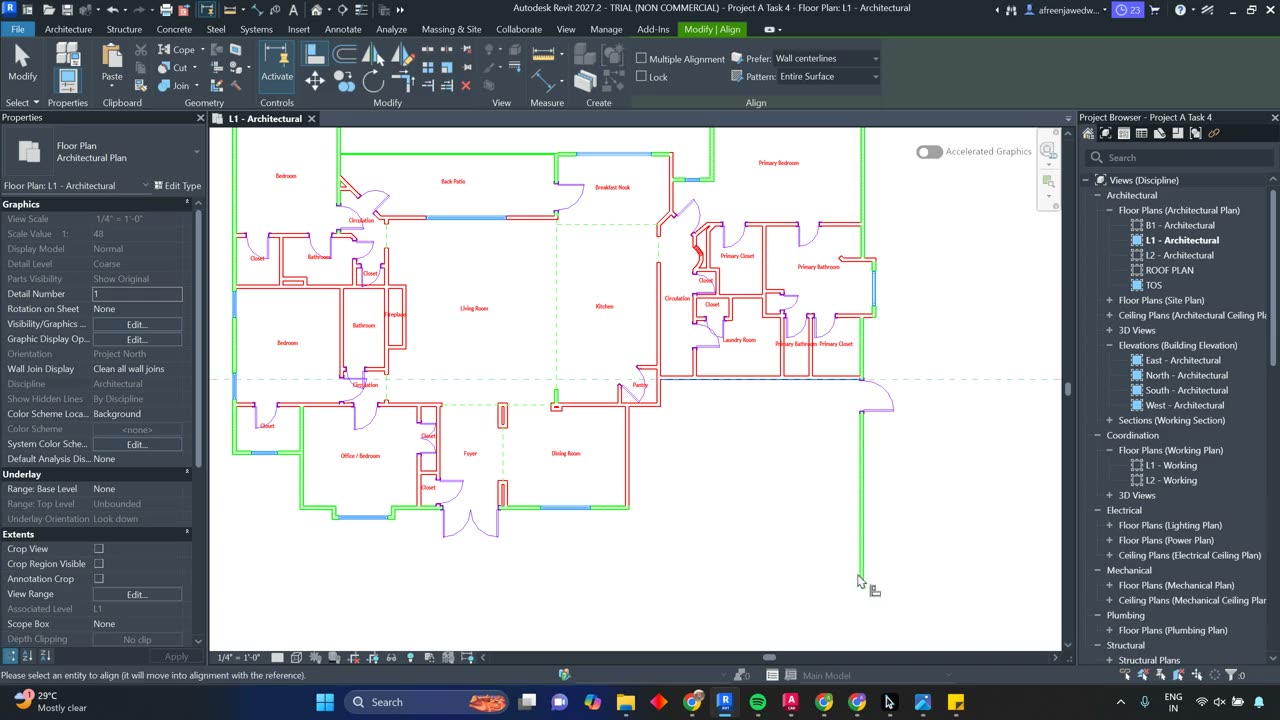Expand Sections (Working Section) node

[x=1109, y=420]
